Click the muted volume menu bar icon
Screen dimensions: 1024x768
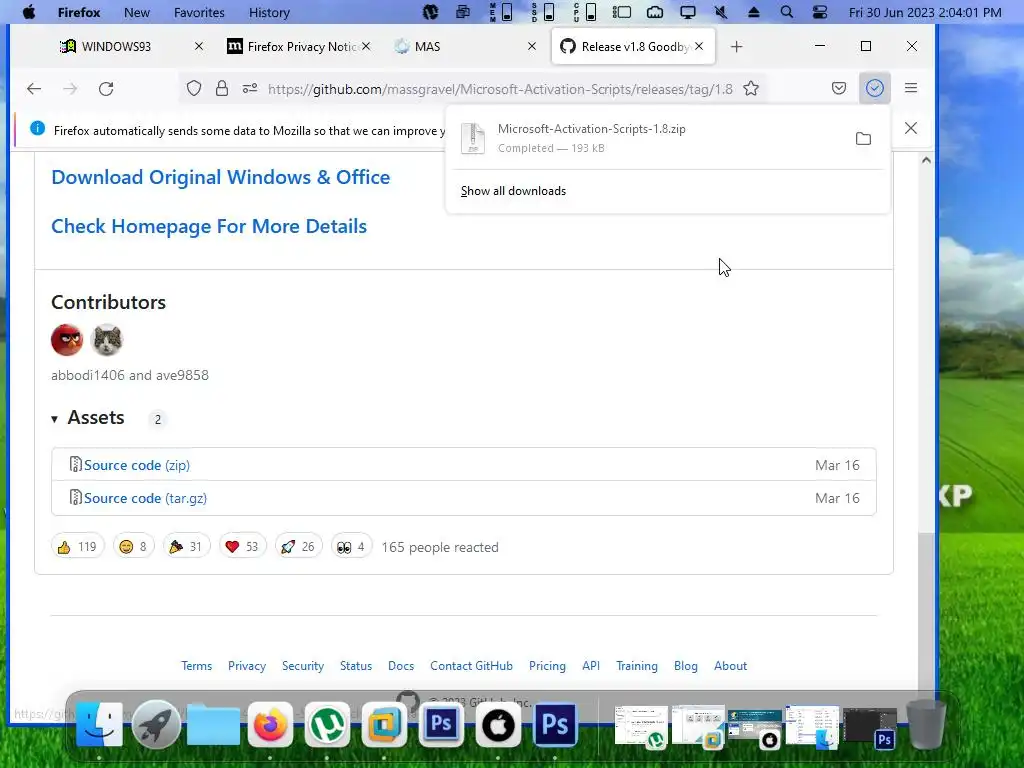720,12
